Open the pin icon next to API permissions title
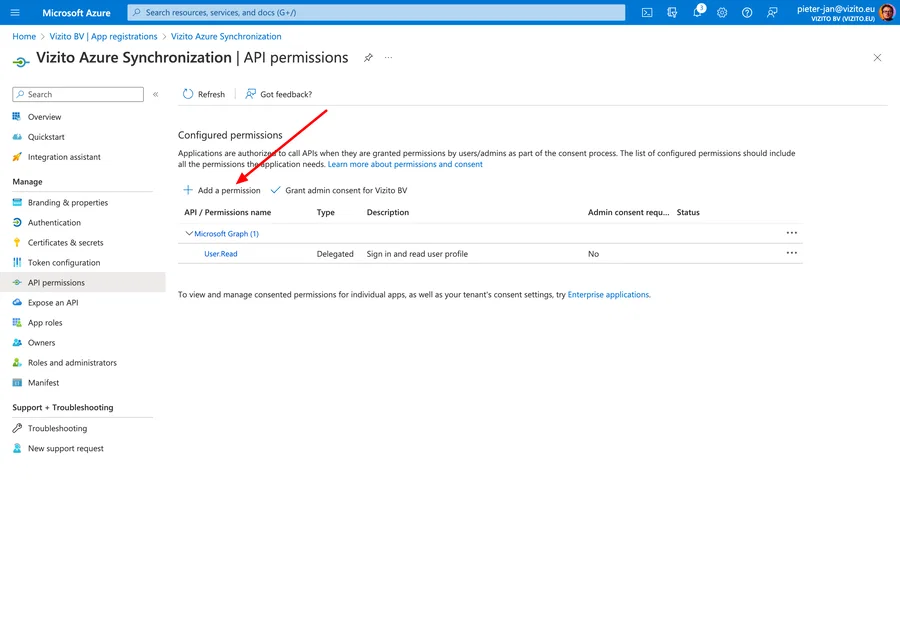 pos(368,58)
